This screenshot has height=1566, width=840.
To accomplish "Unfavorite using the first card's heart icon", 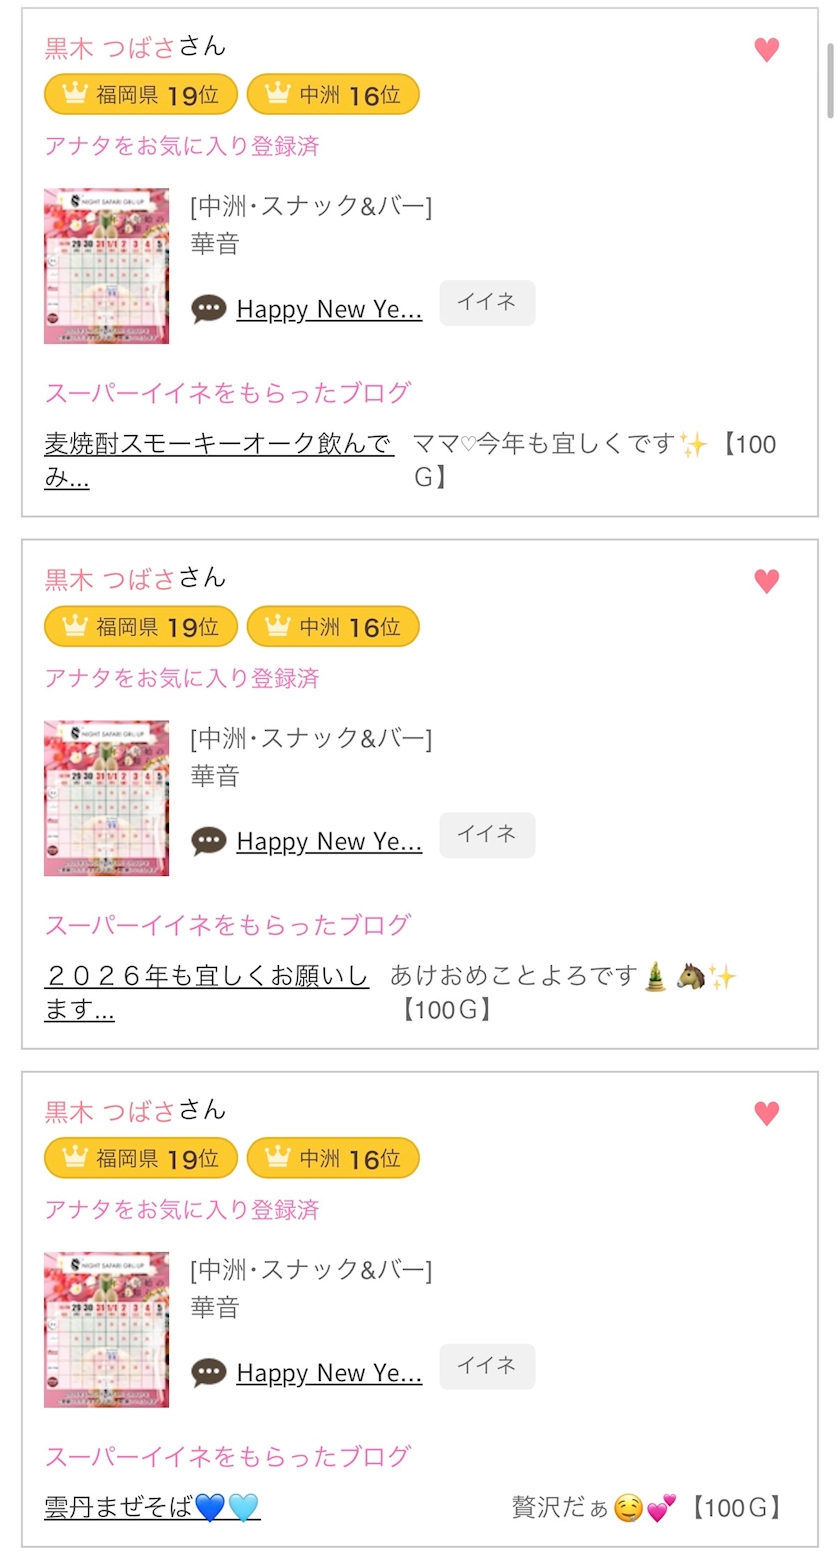I will (766, 50).
